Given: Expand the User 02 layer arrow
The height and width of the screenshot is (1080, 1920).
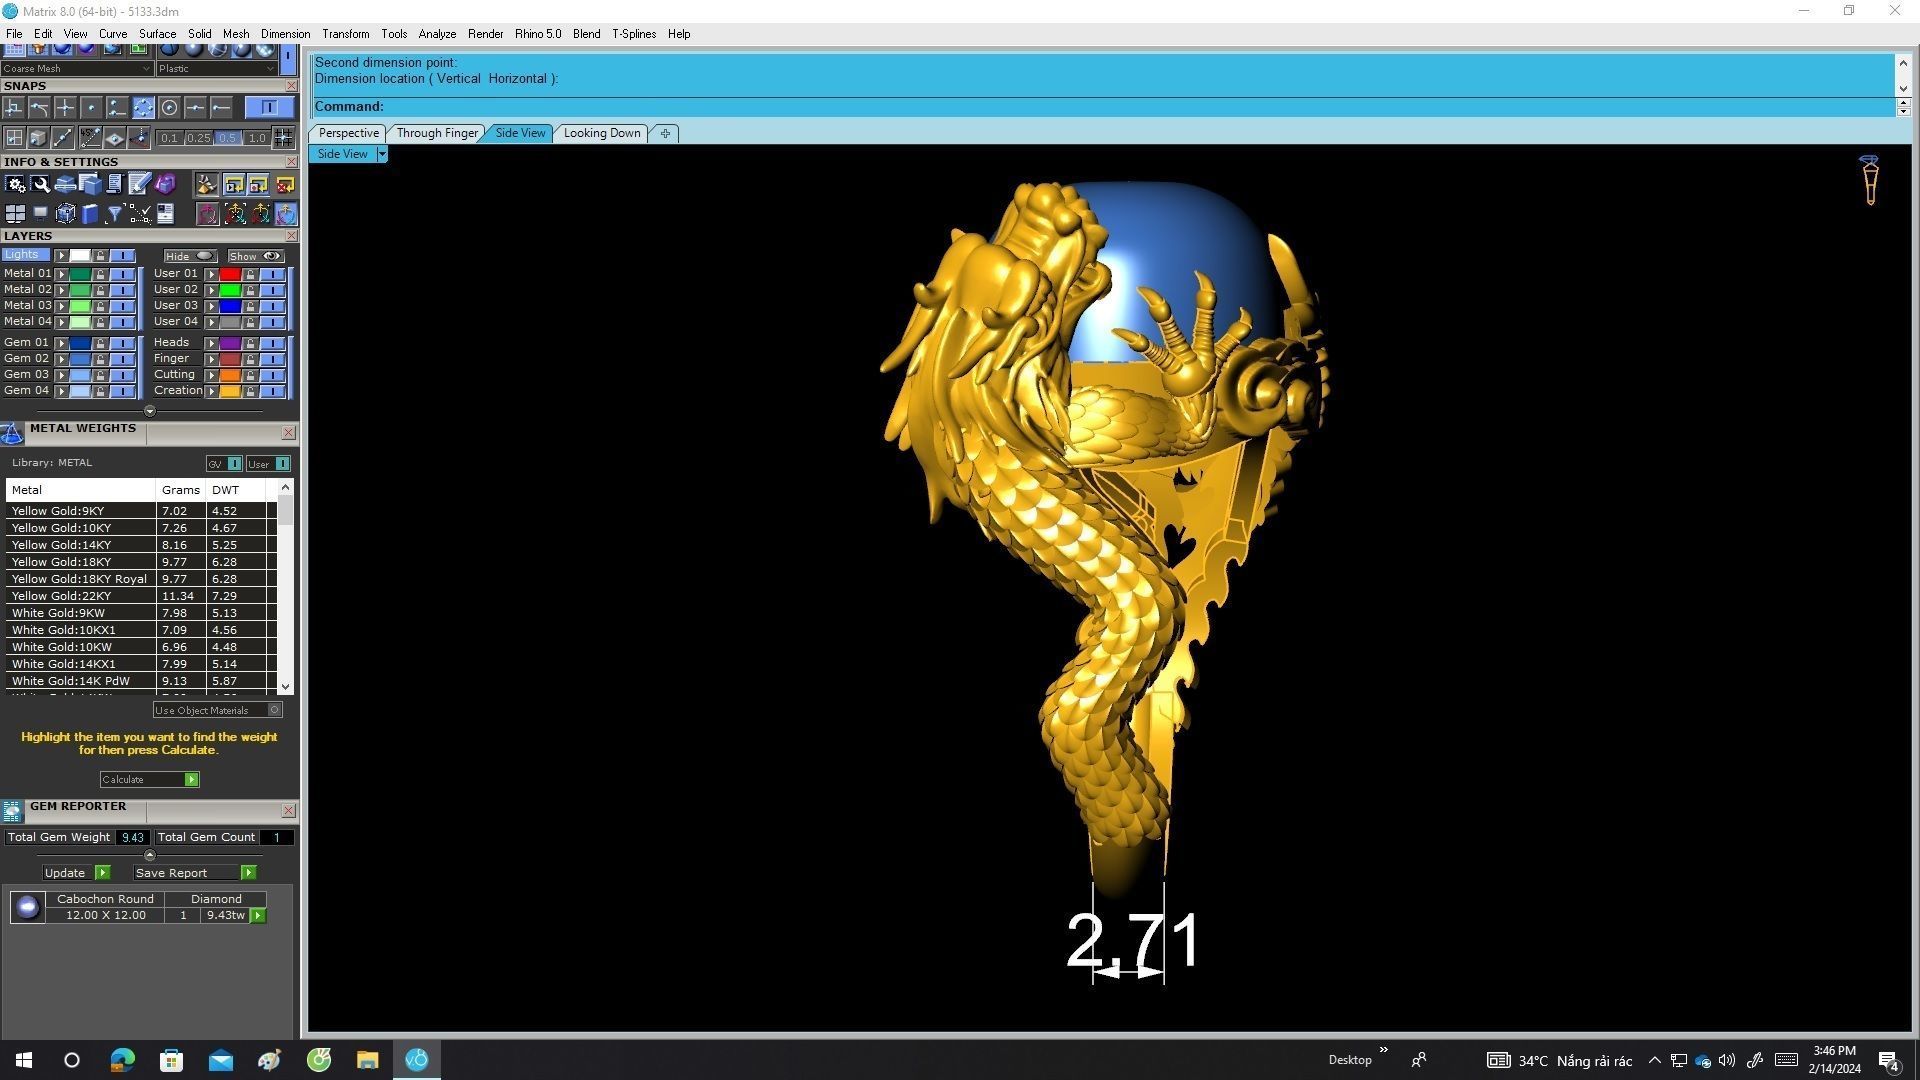Looking at the screenshot, I should tap(211, 290).
